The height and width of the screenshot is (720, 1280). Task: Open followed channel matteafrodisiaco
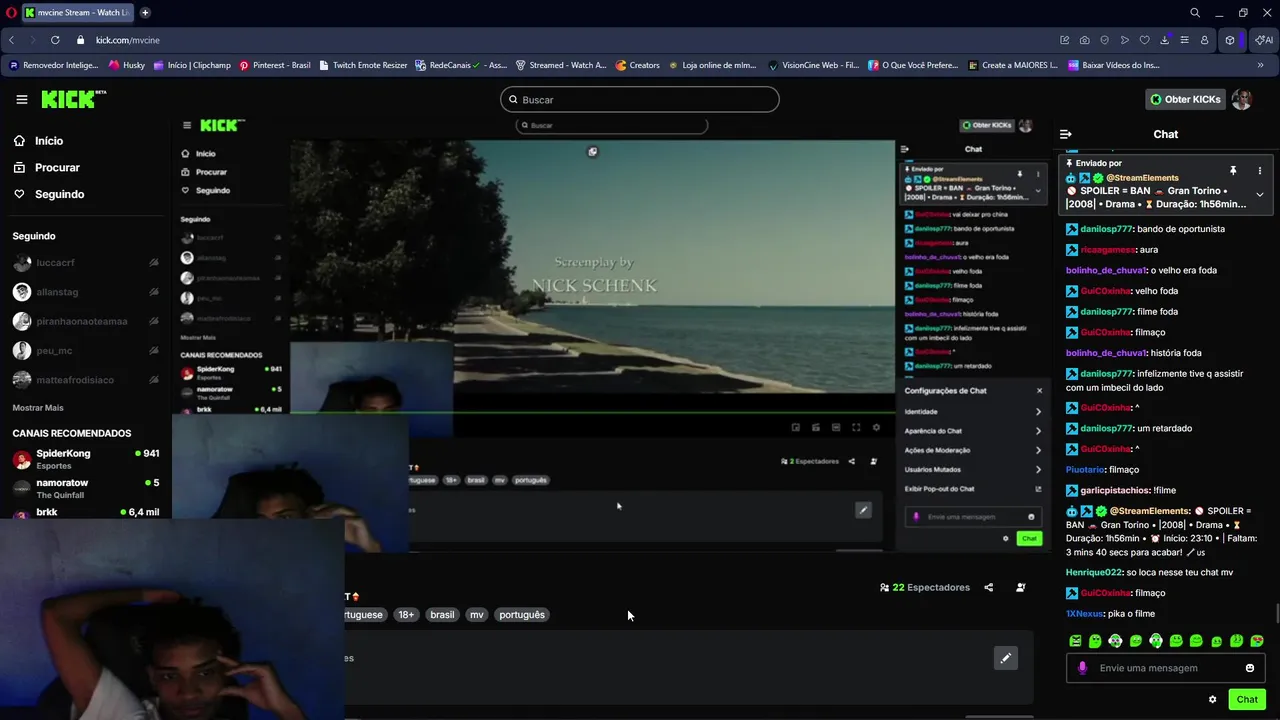85,379
